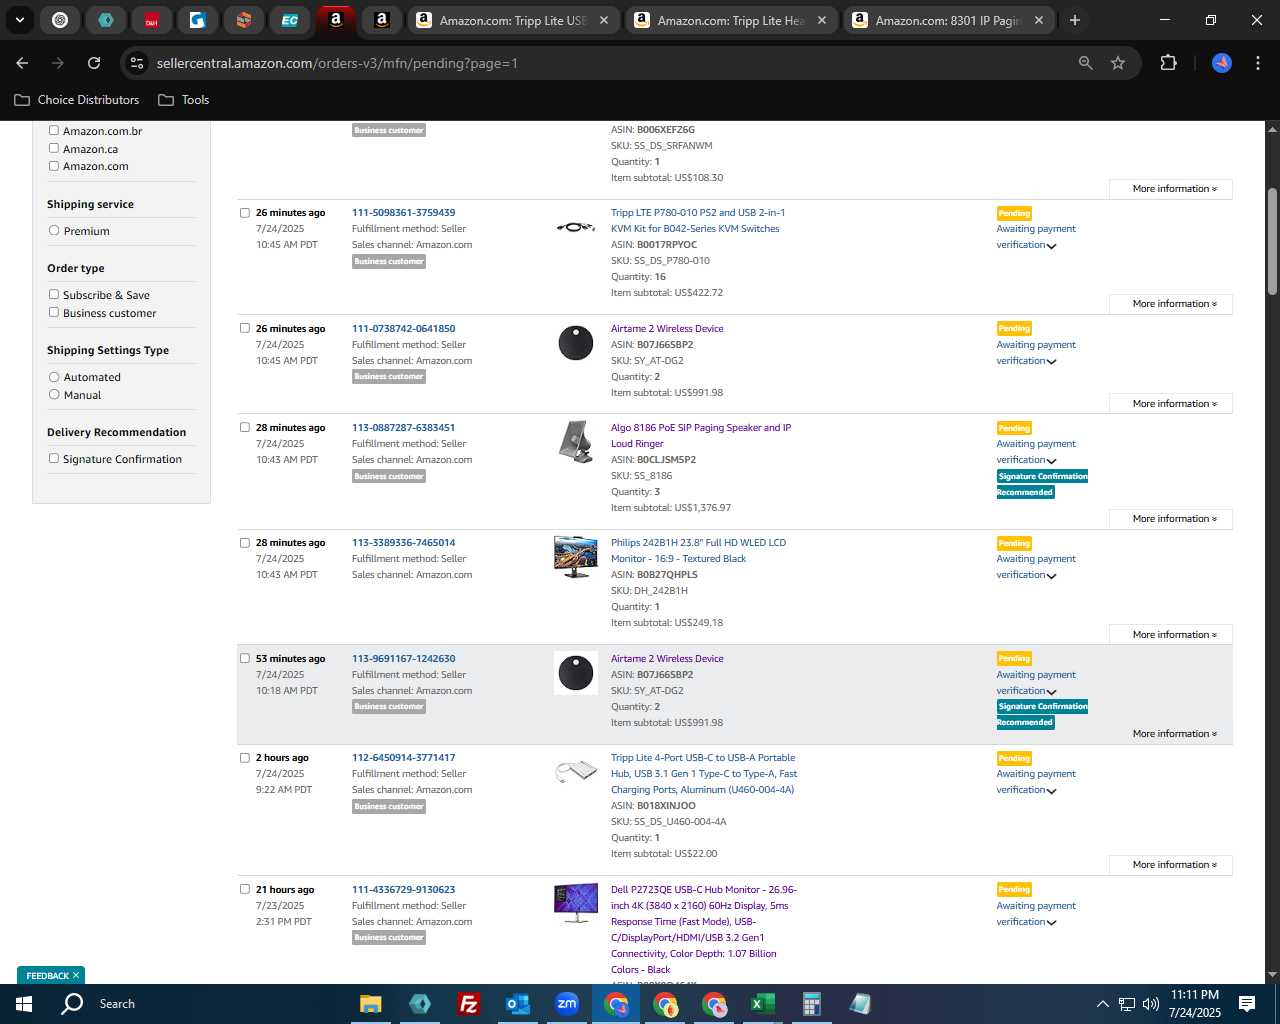Open the notification center icon
Screen dimensions: 1280x1024
coord(1247,1004)
